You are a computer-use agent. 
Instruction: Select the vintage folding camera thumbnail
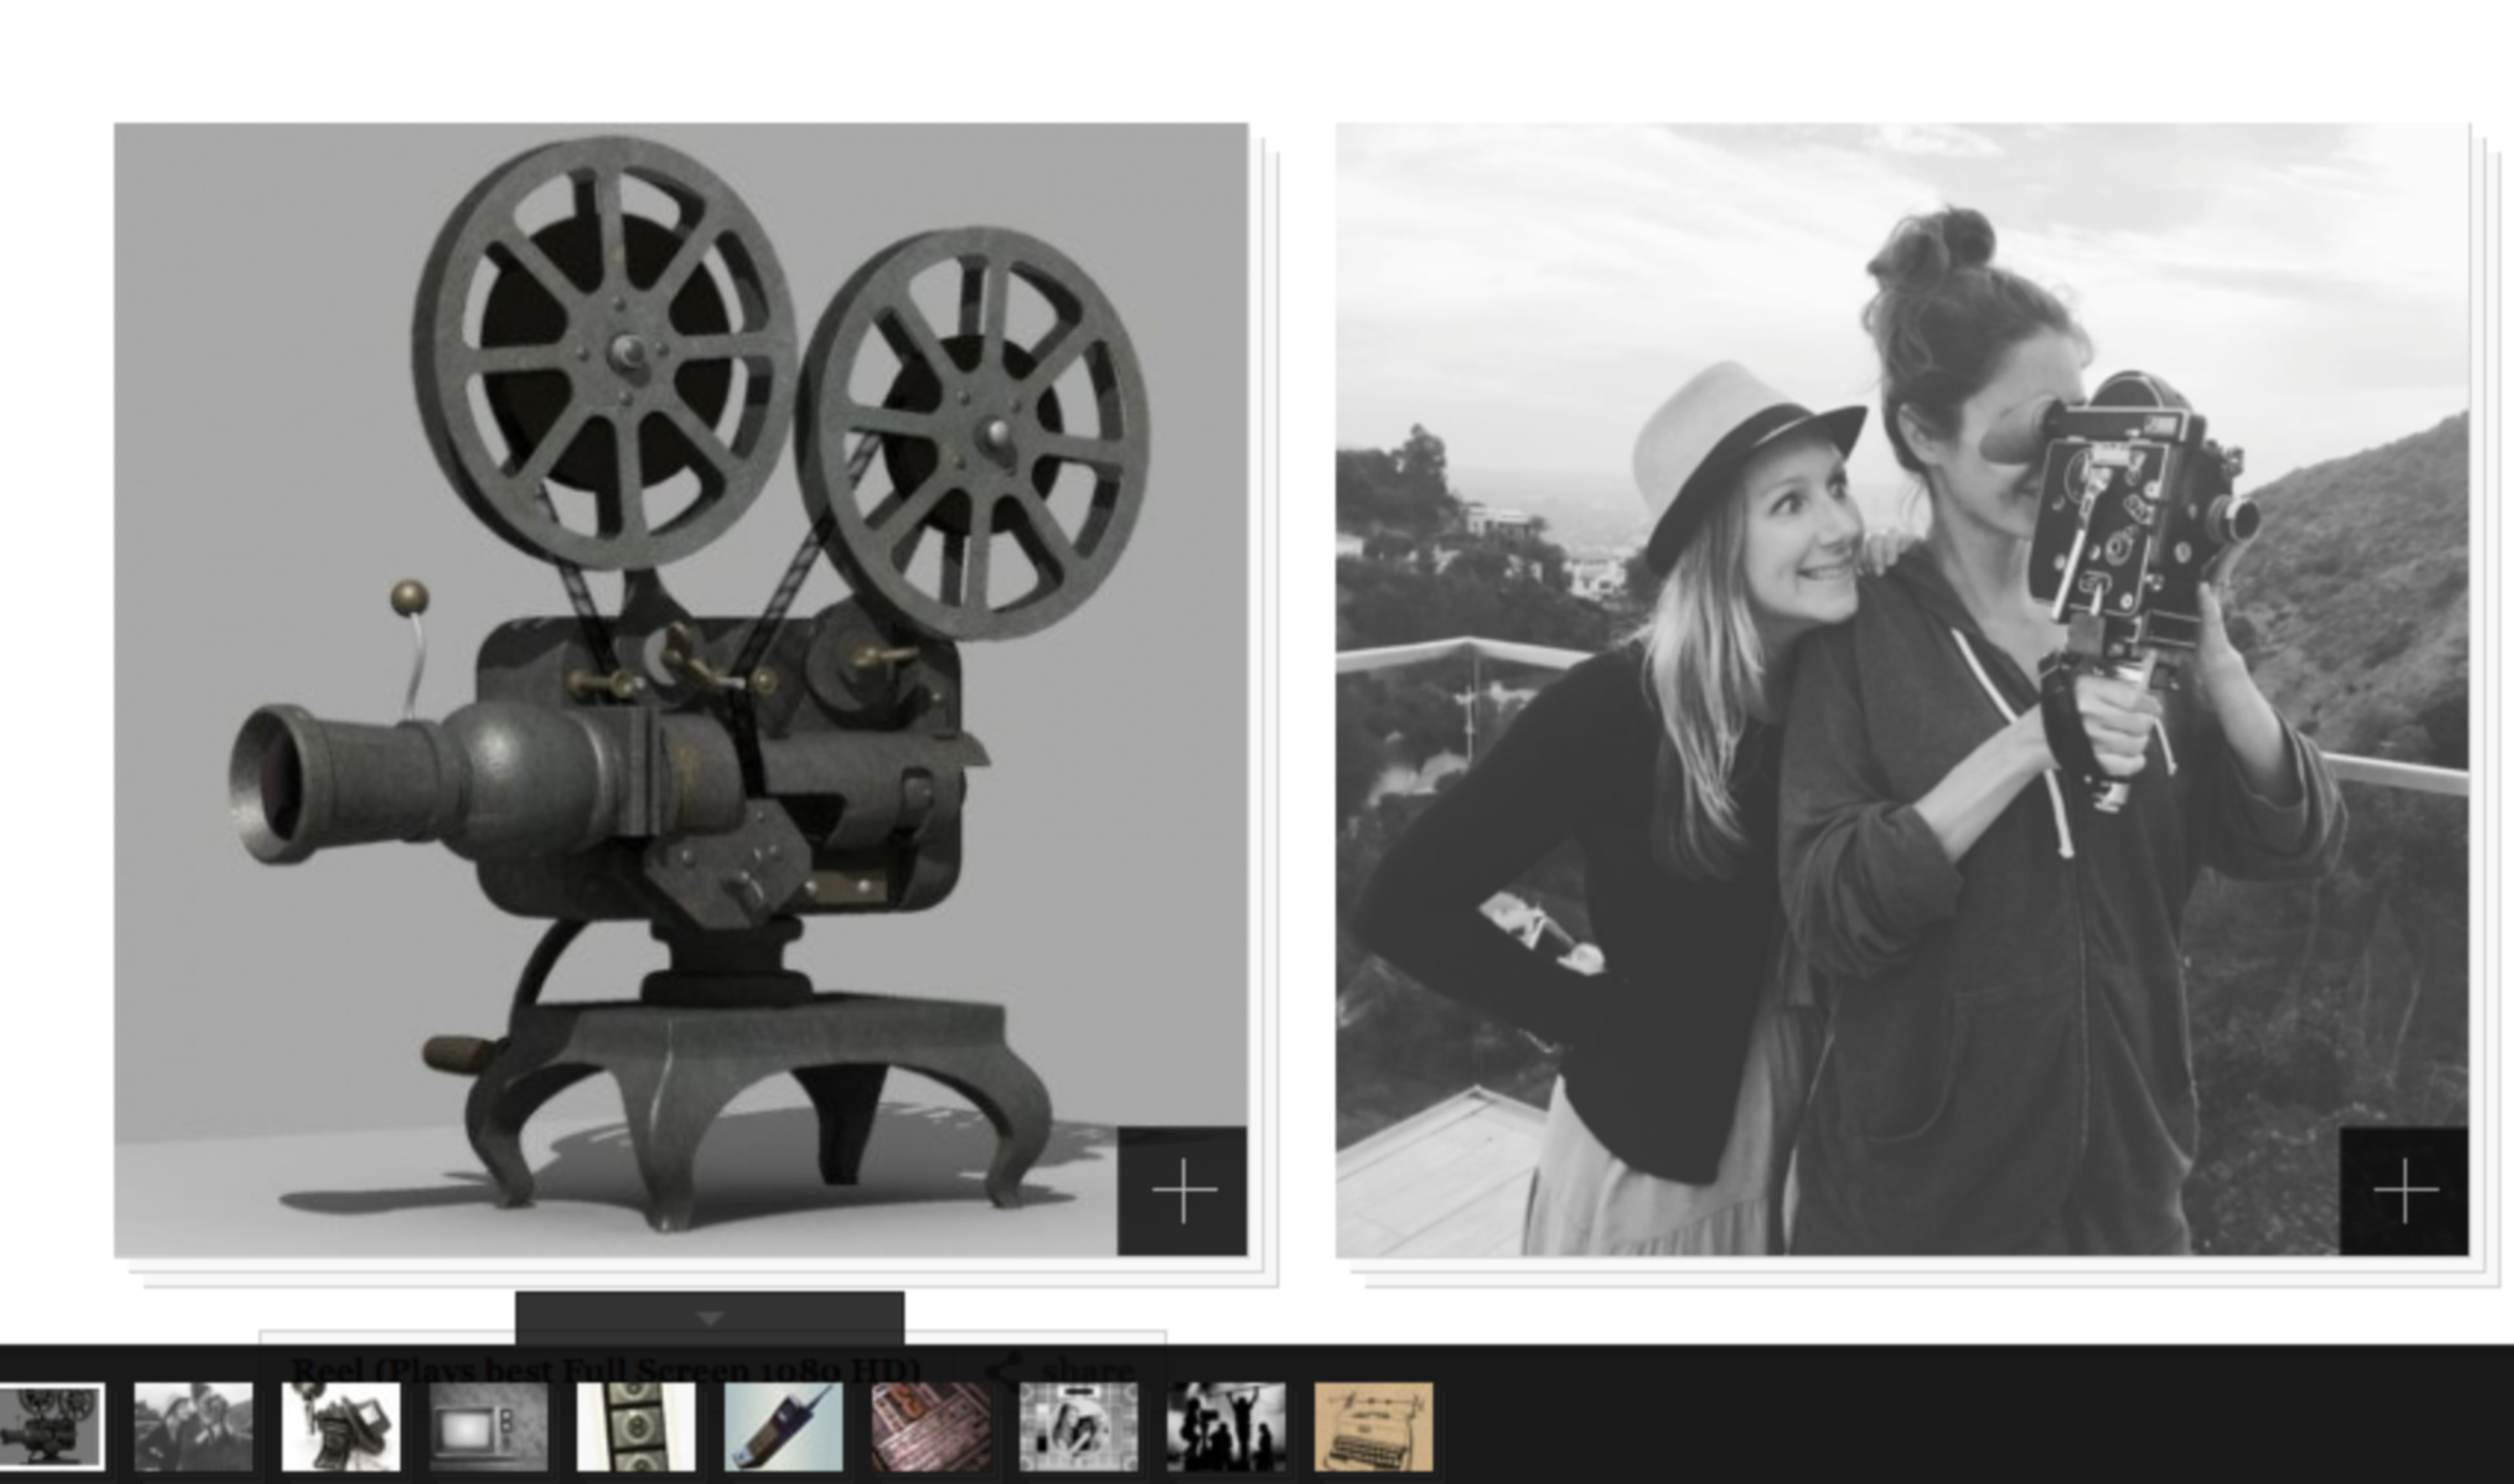pyautogui.click(x=341, y=1427)
